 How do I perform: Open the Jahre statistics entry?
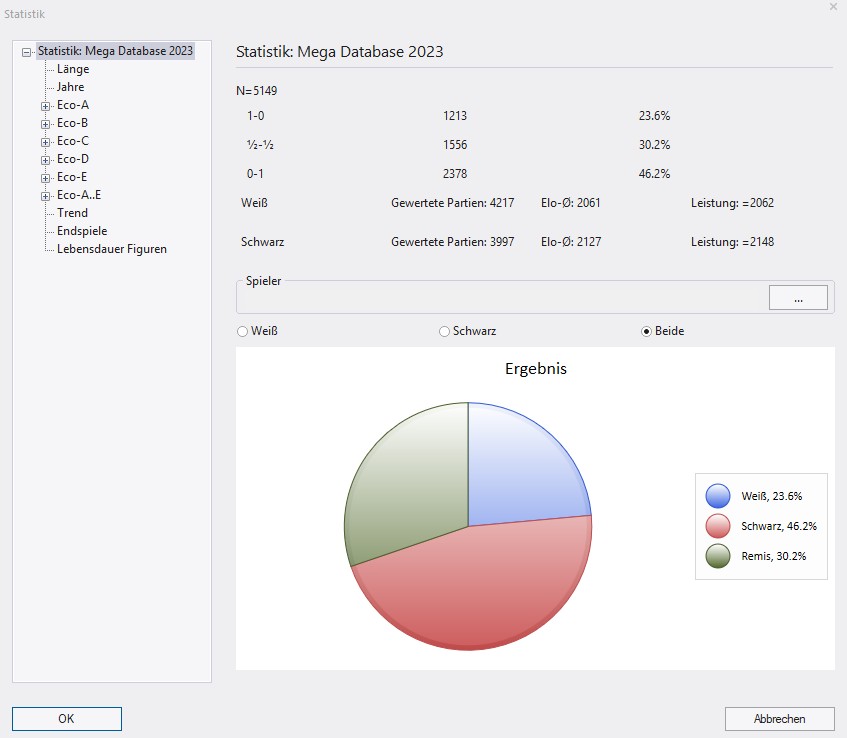(71, 87)
